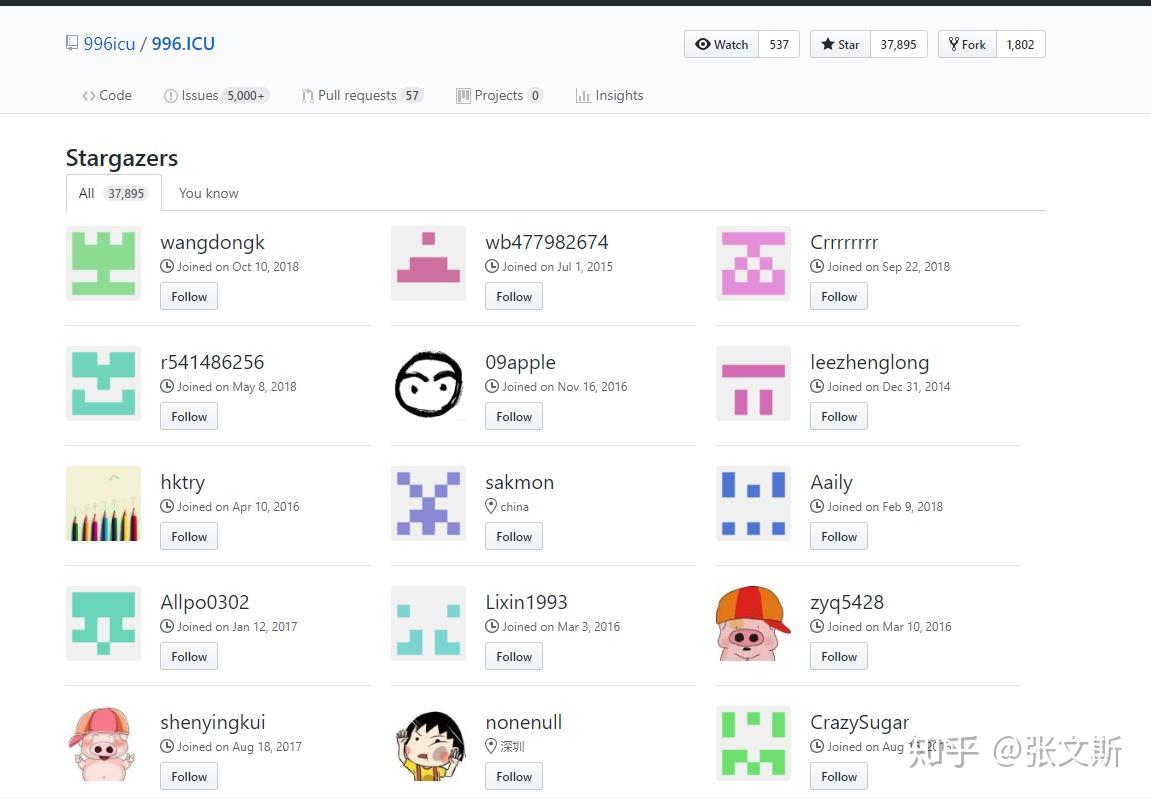Image resolution: width=1151 pixels, height=798 pixels.
Task: Go to the 996icu owner profile
Action: [109, 43]
